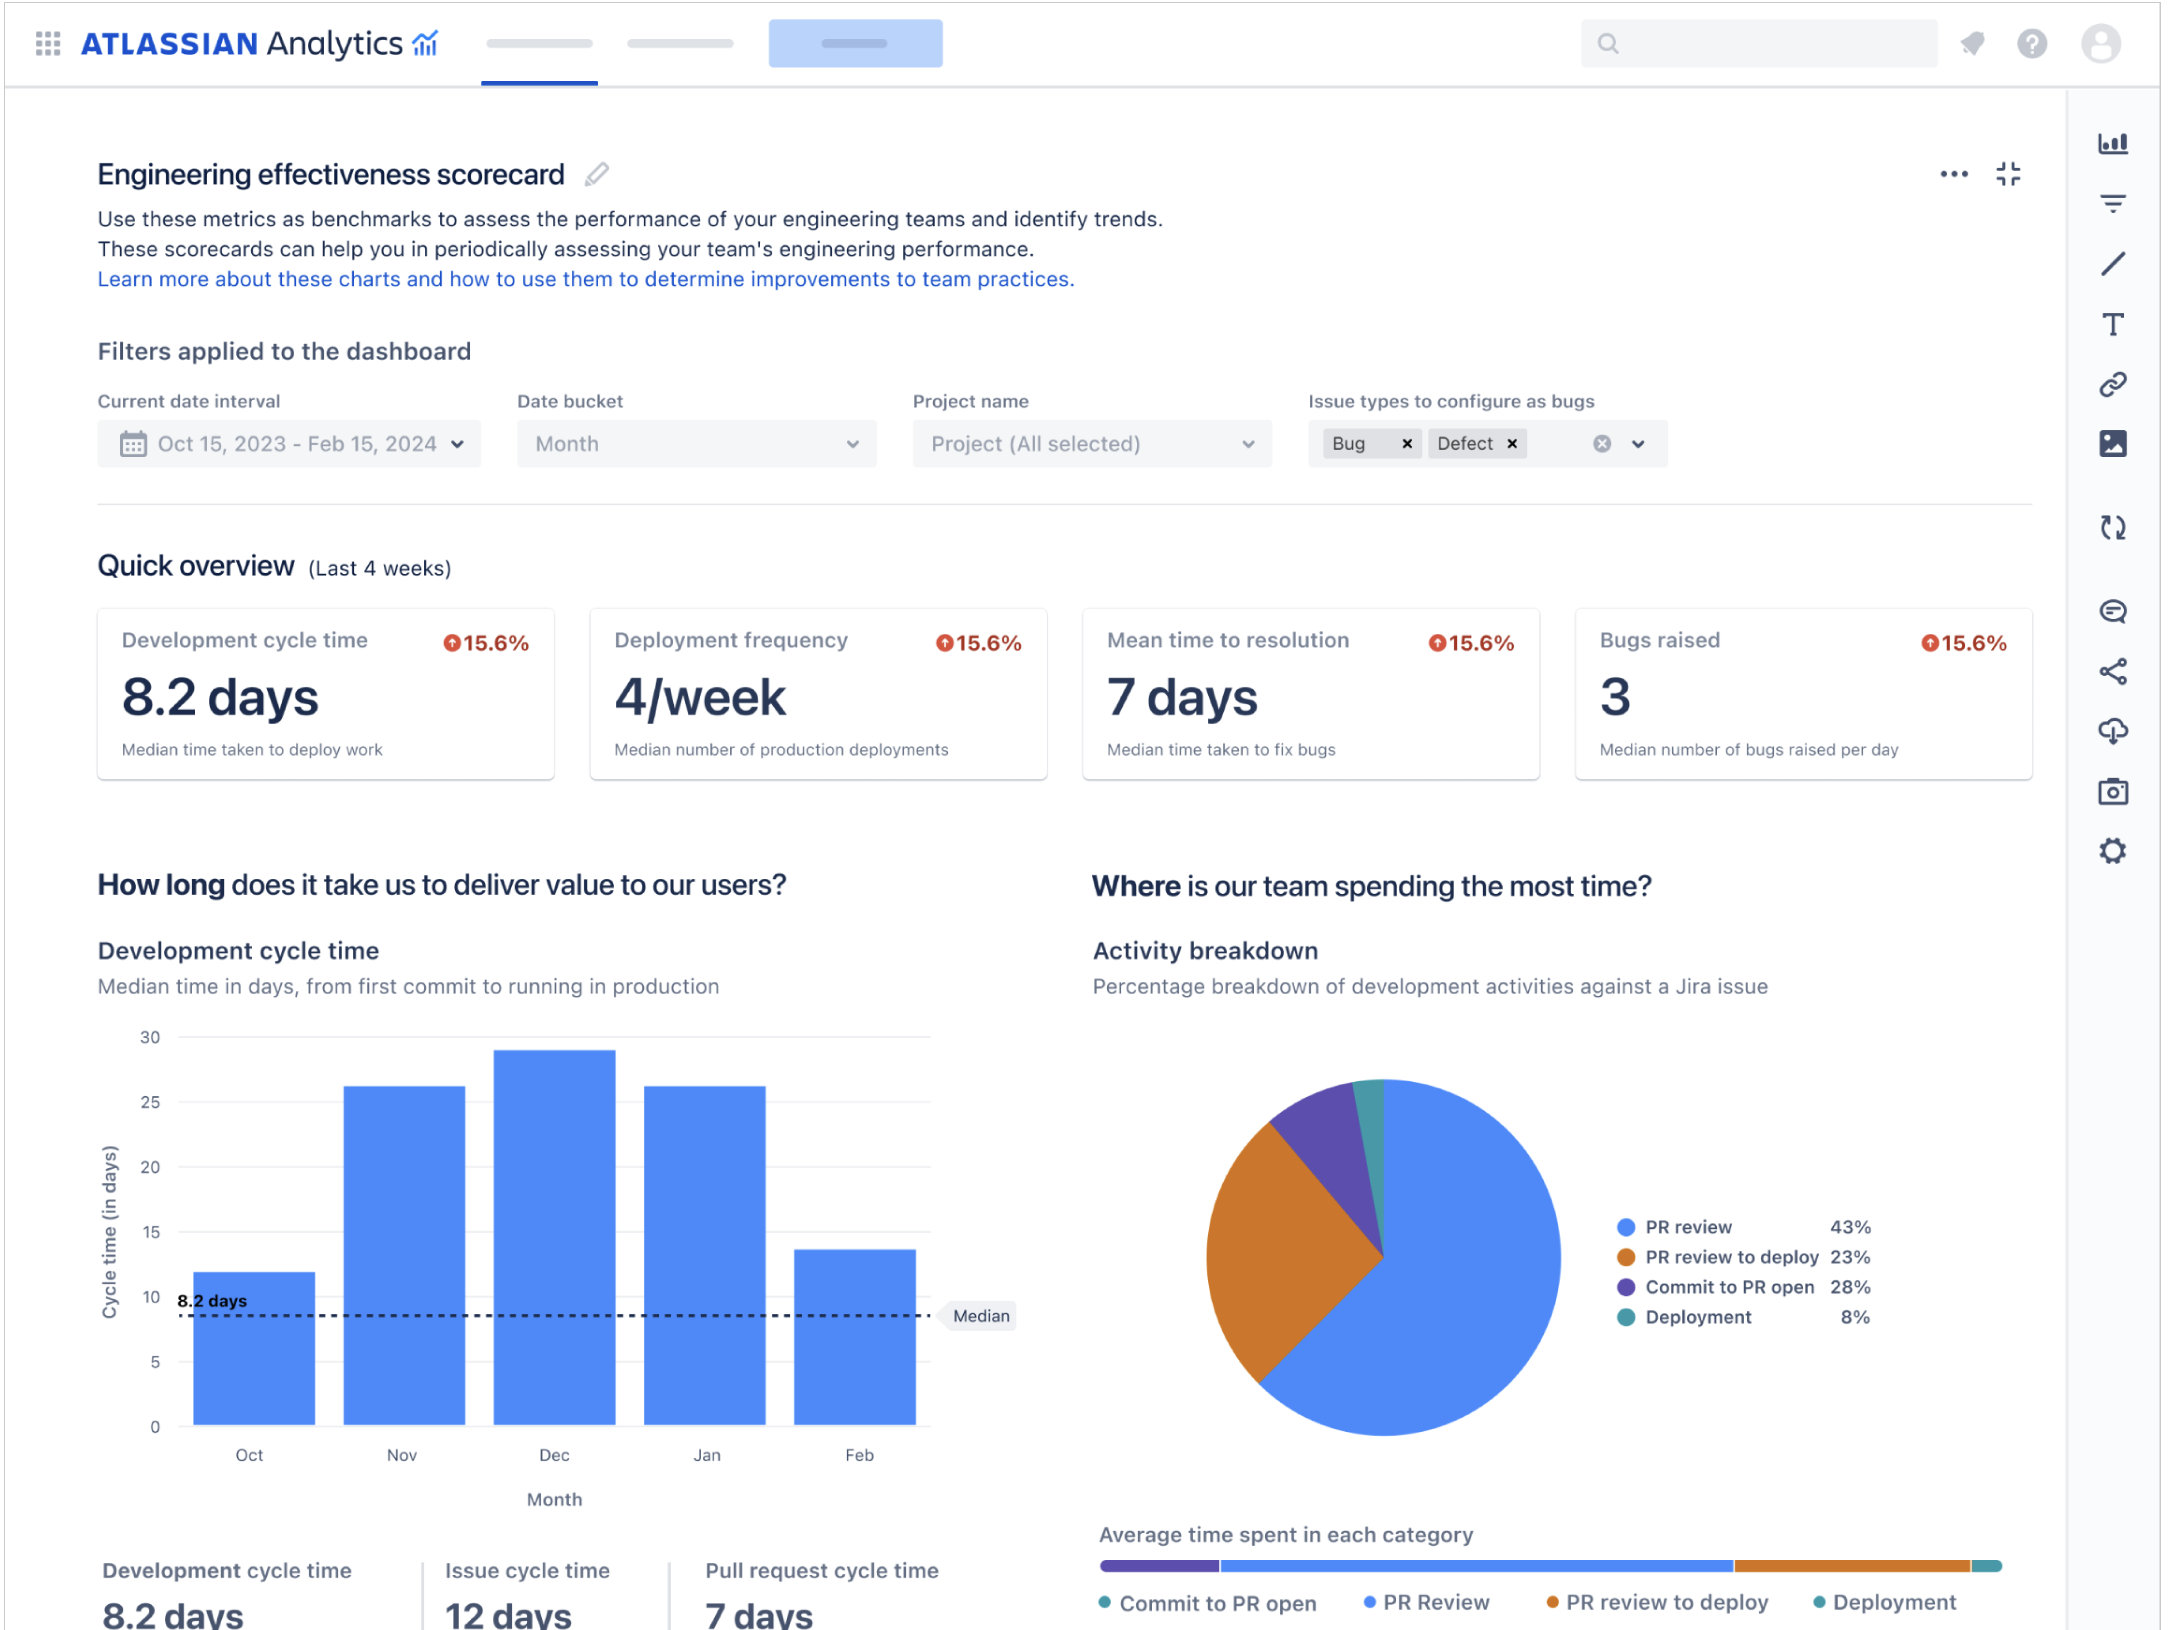Clear all selected issue types
The width and height of the screenshot is (2170, 1630).
(x=1601, y=443)
